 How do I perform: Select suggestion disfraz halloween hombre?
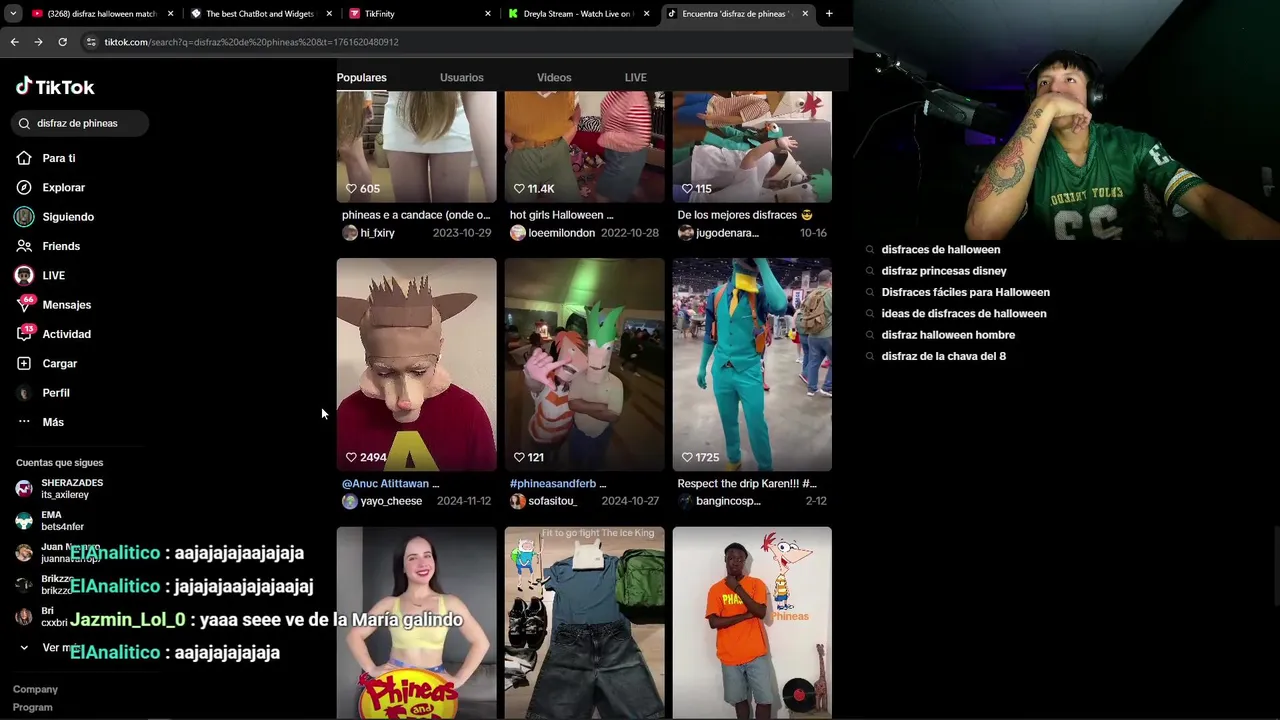click(x=948, y=335)
